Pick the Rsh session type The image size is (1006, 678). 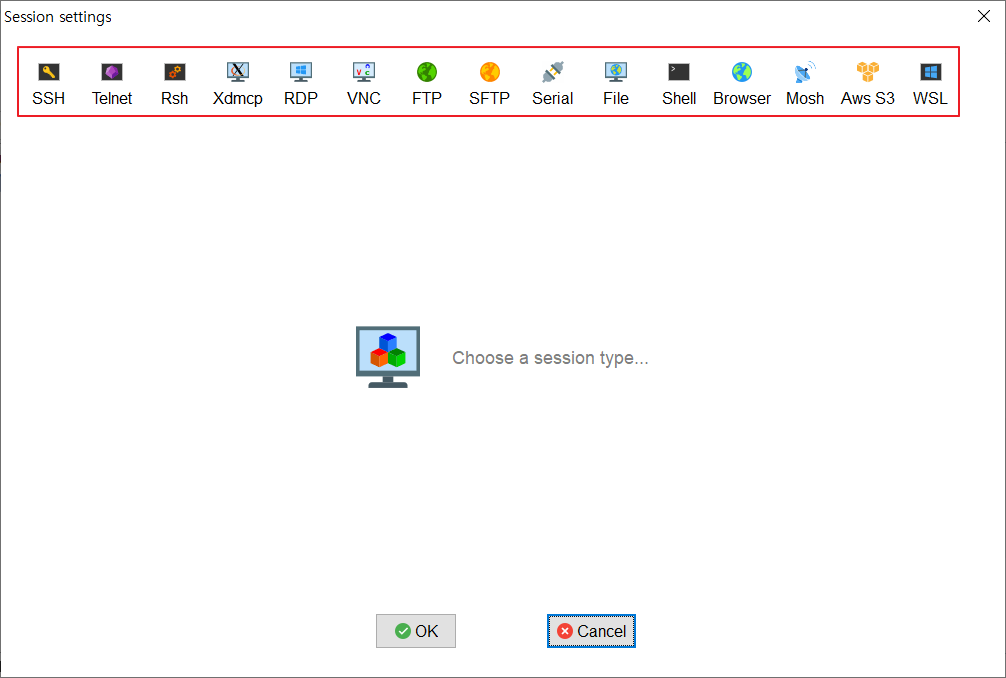pyautogui.click(x=175, y=83)
